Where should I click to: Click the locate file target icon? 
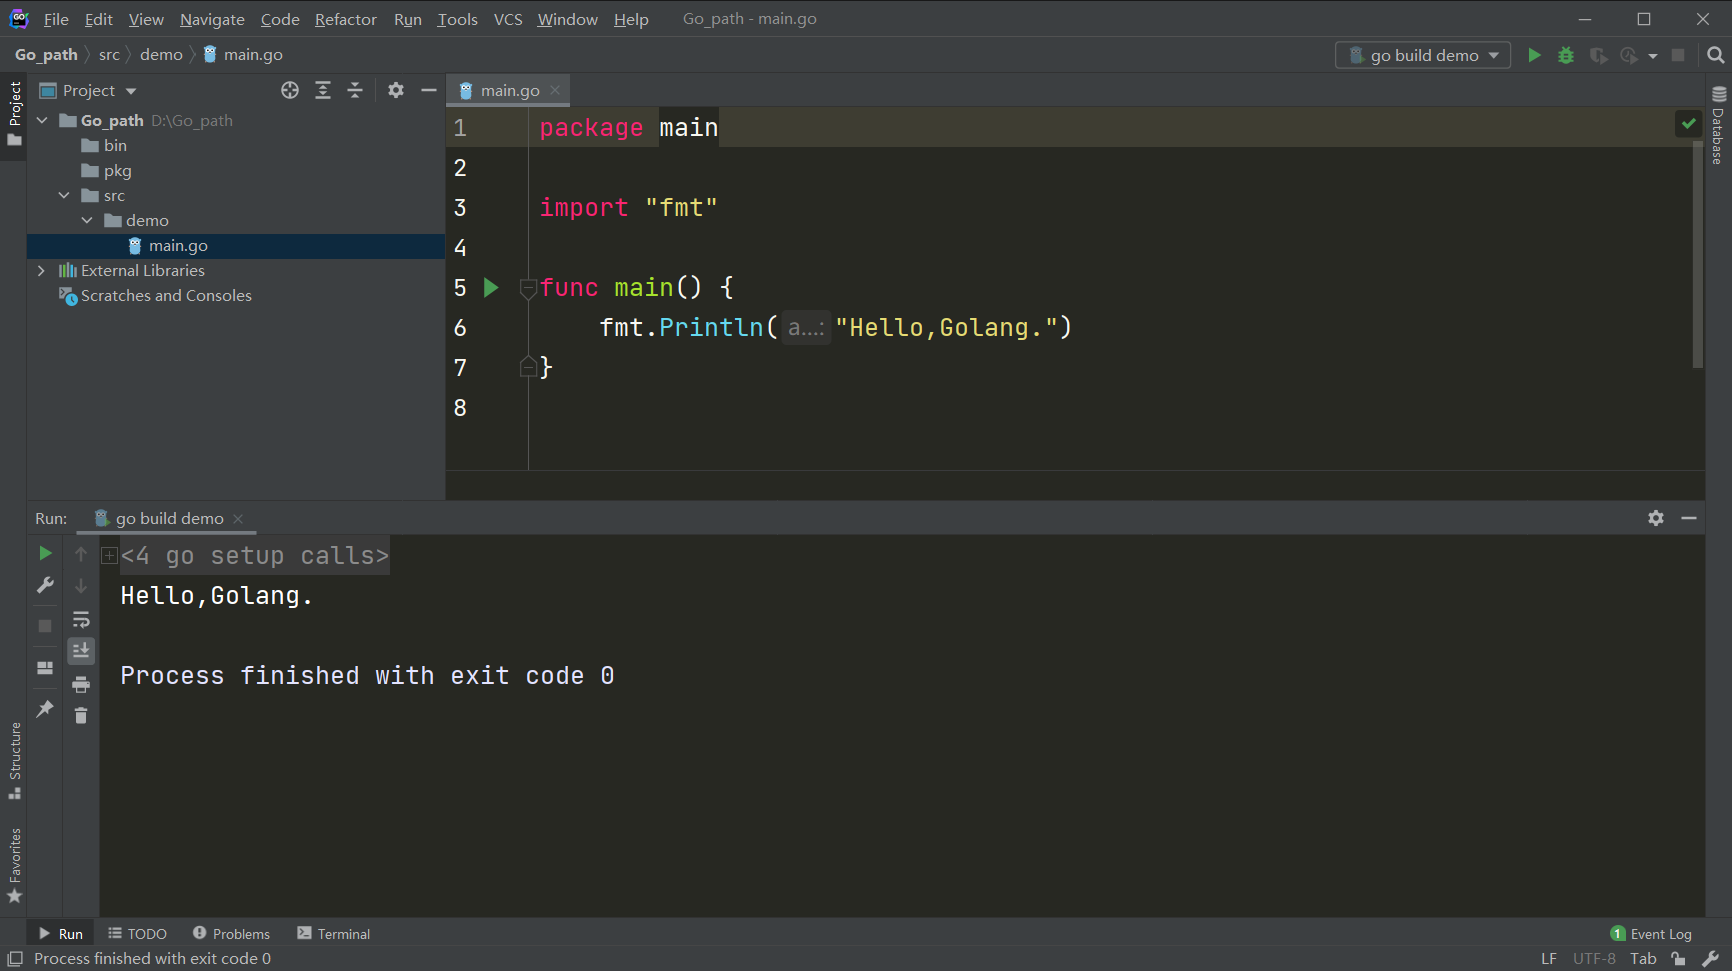point(290,90)
